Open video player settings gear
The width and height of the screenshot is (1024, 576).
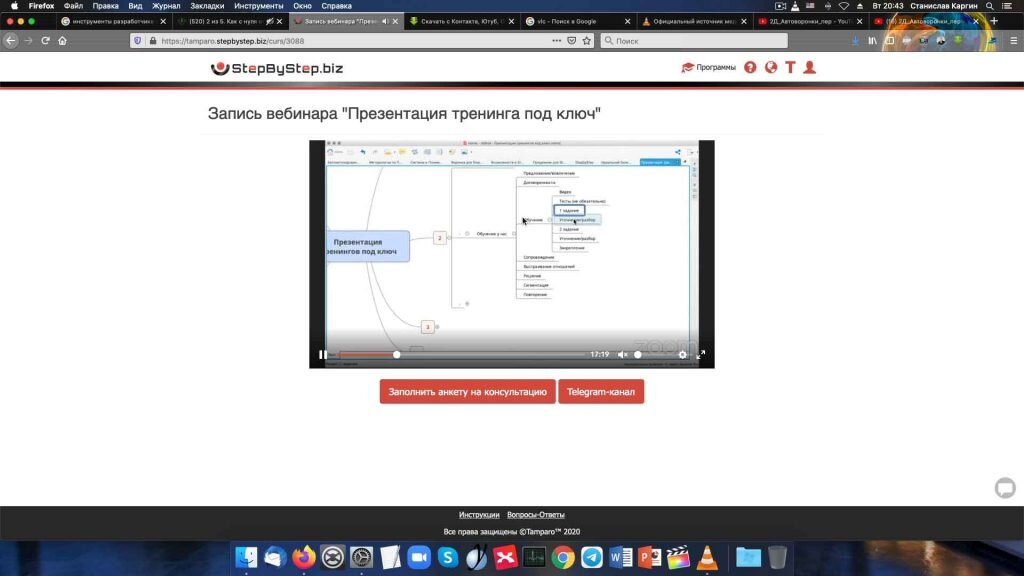(x=682, y=355)
